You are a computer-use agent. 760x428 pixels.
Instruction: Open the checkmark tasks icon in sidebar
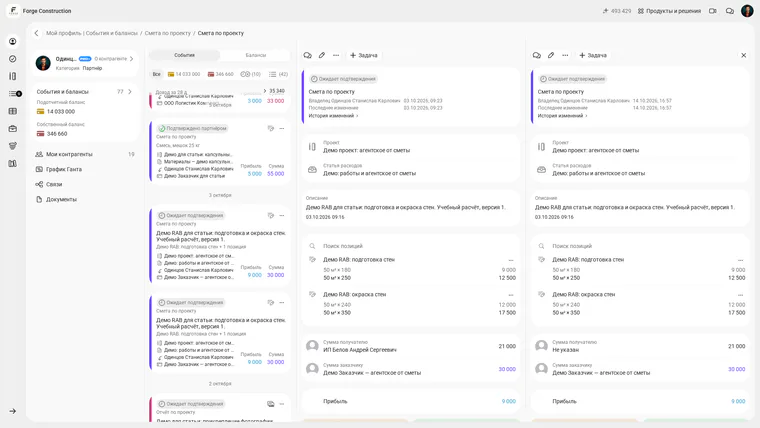click(x=13, y=59)
